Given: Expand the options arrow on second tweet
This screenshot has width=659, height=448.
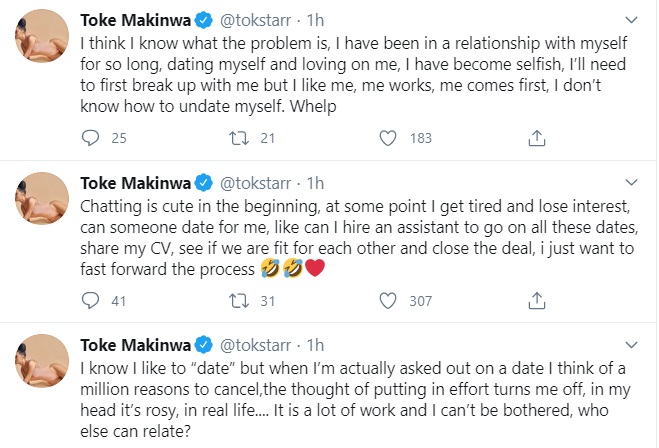Looking at the screenshot, I should tap(633, 182).
